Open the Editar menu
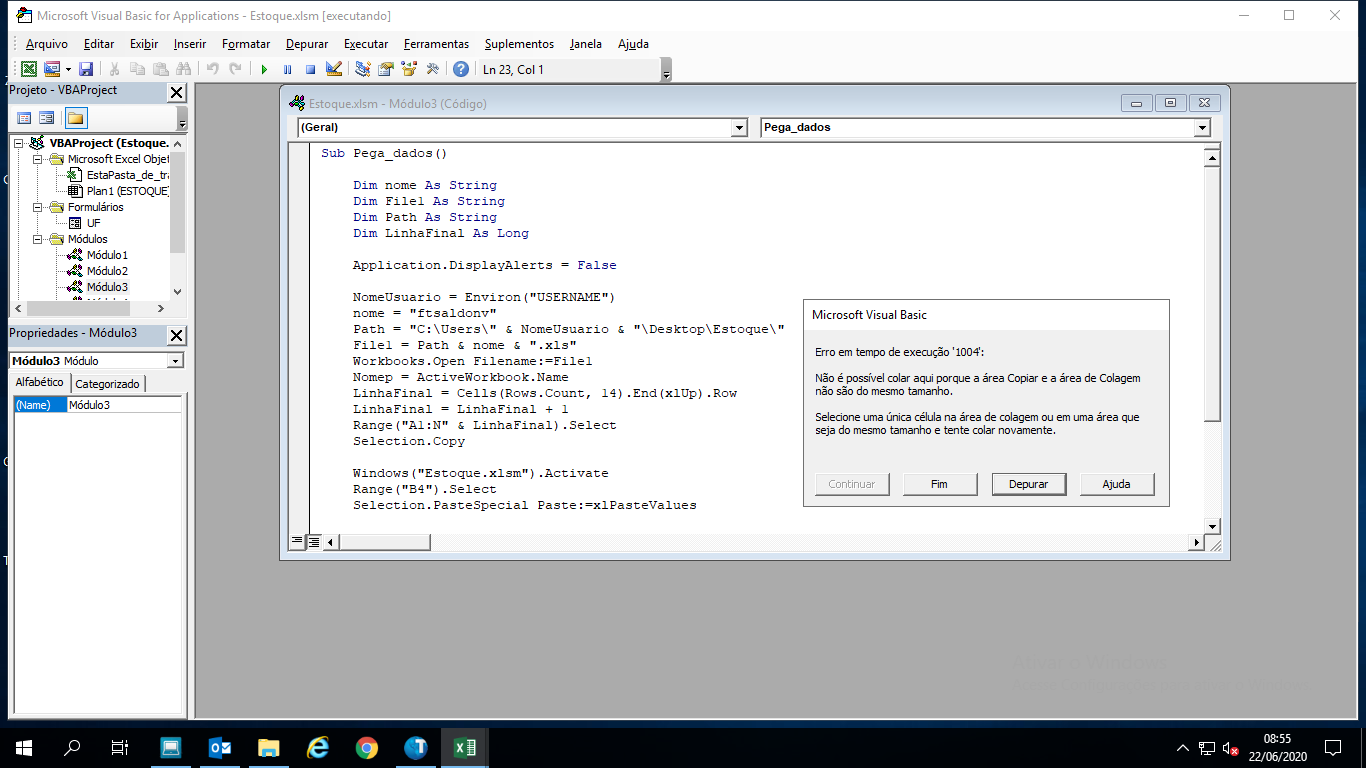The width and height of the screenshot is (1366, 768). coord(99,44)
